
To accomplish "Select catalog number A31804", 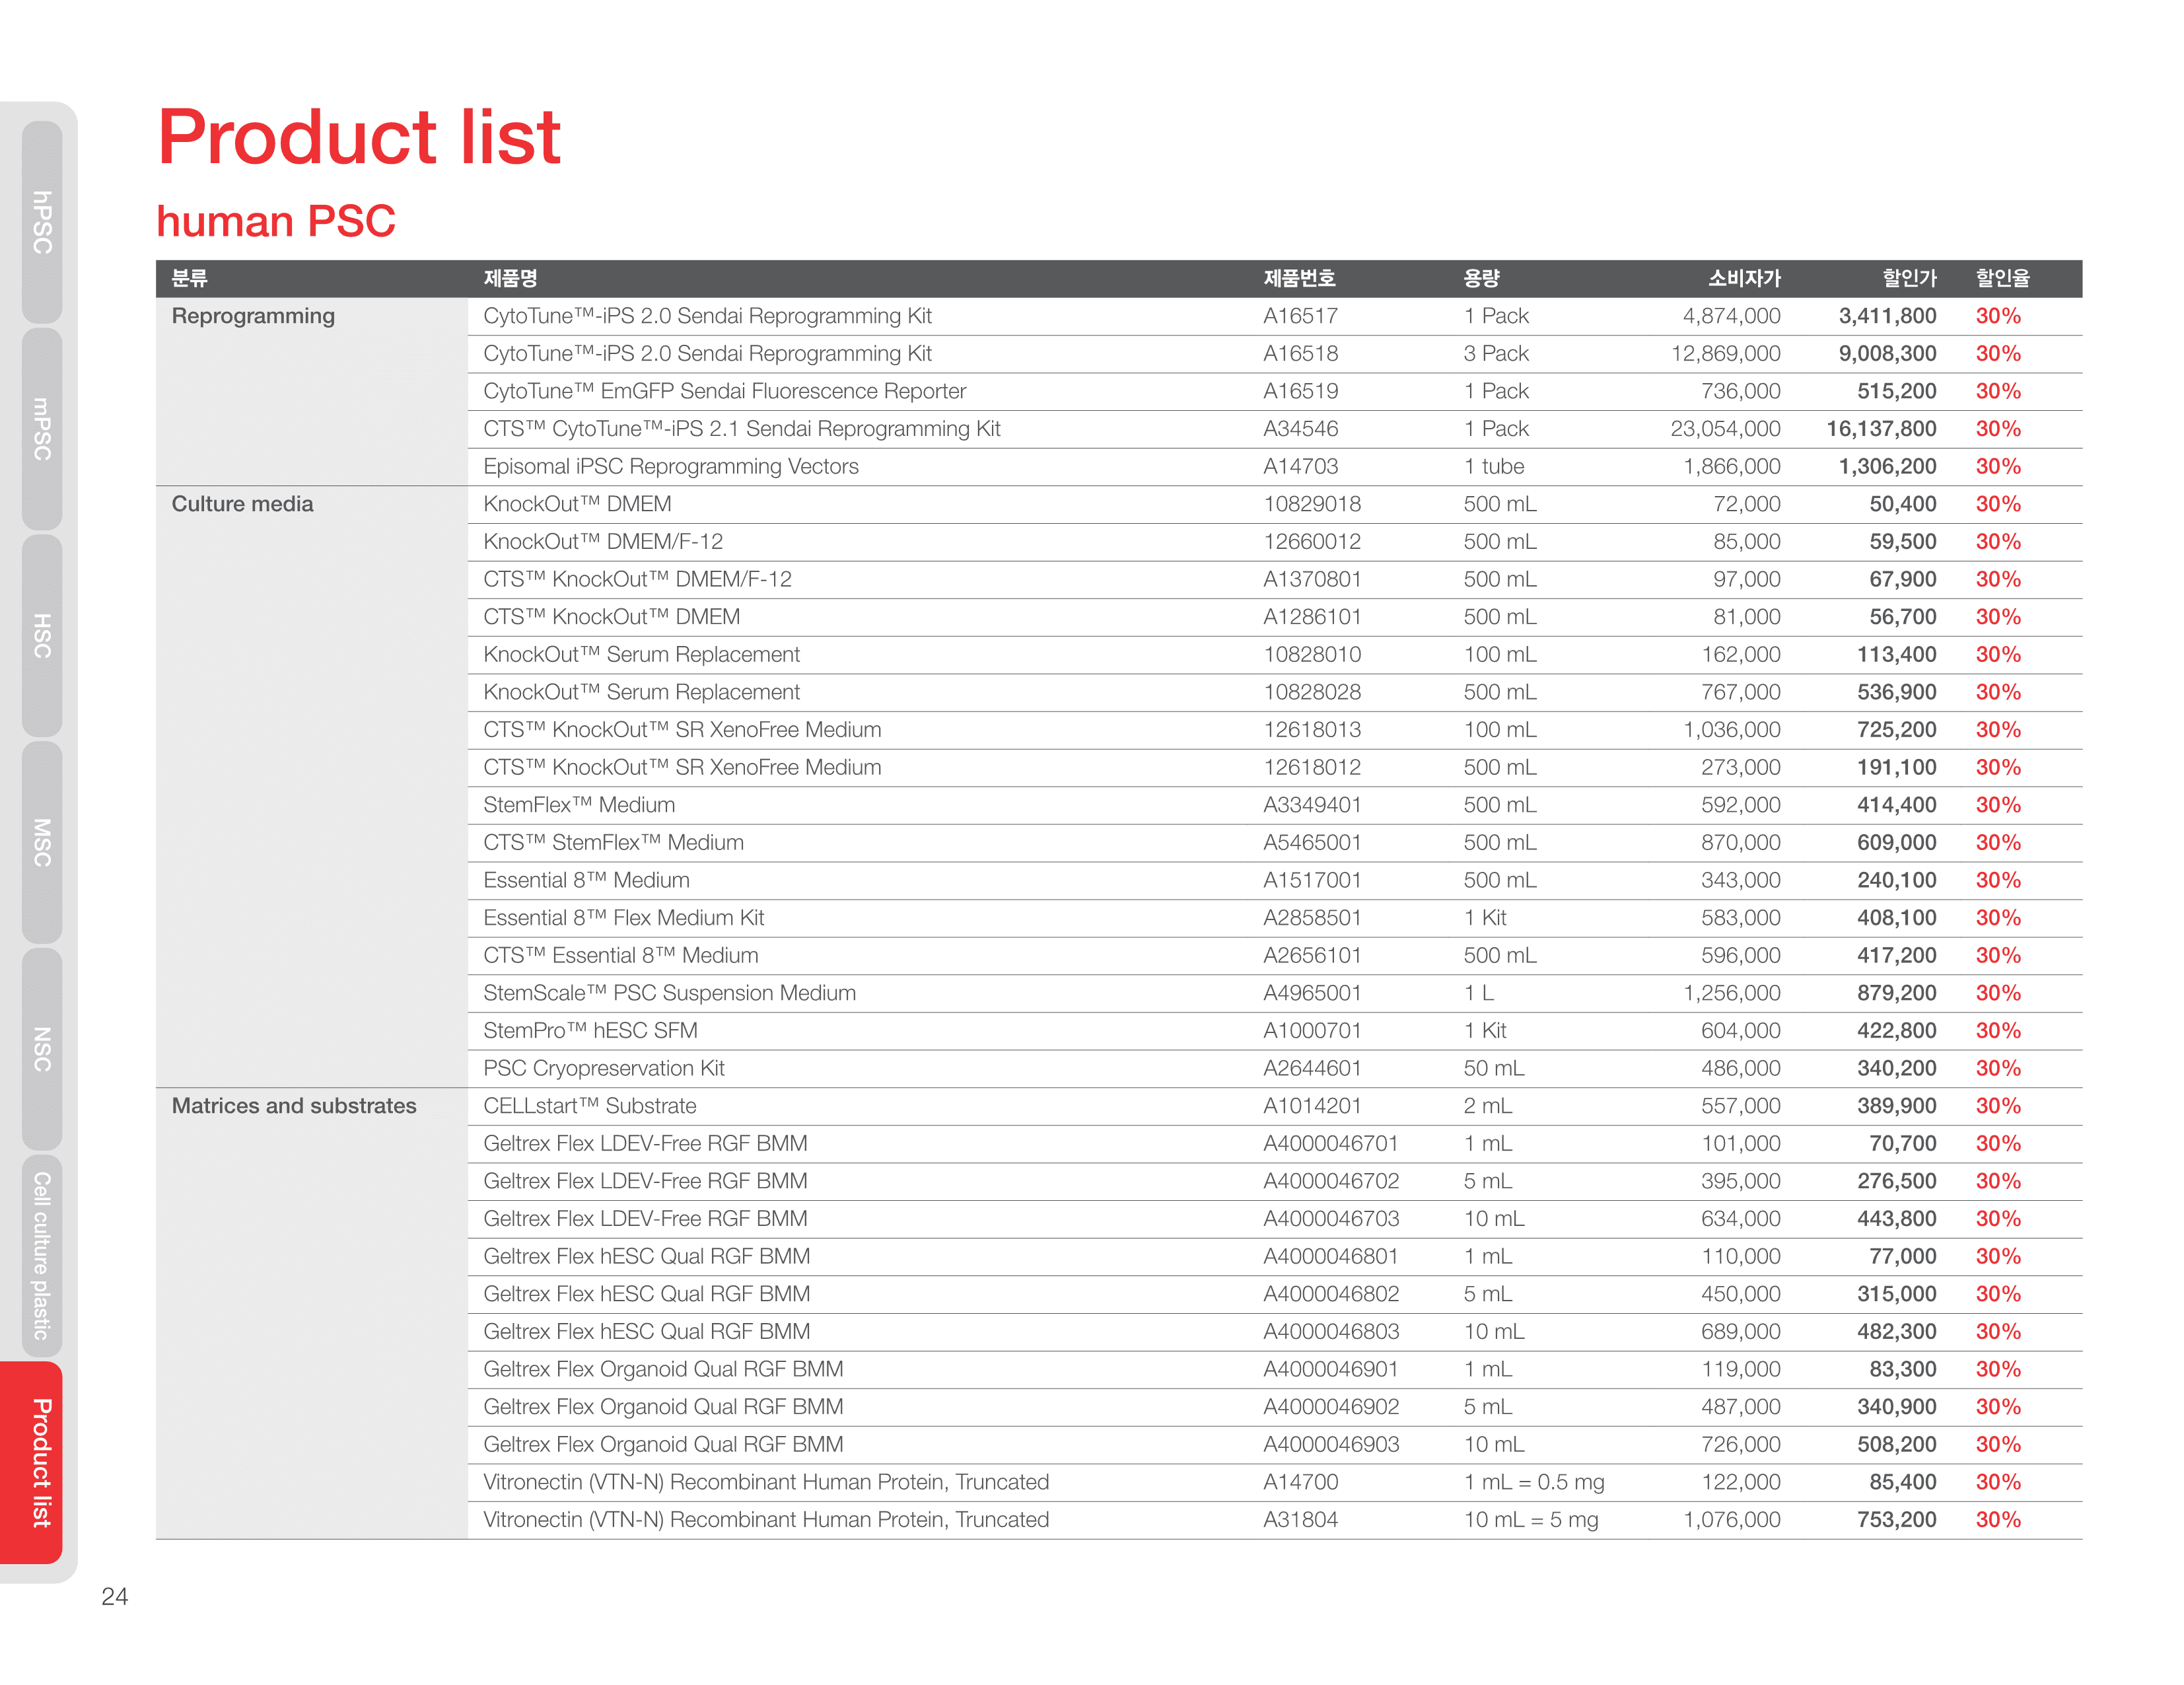I will coord(1300,1520).
